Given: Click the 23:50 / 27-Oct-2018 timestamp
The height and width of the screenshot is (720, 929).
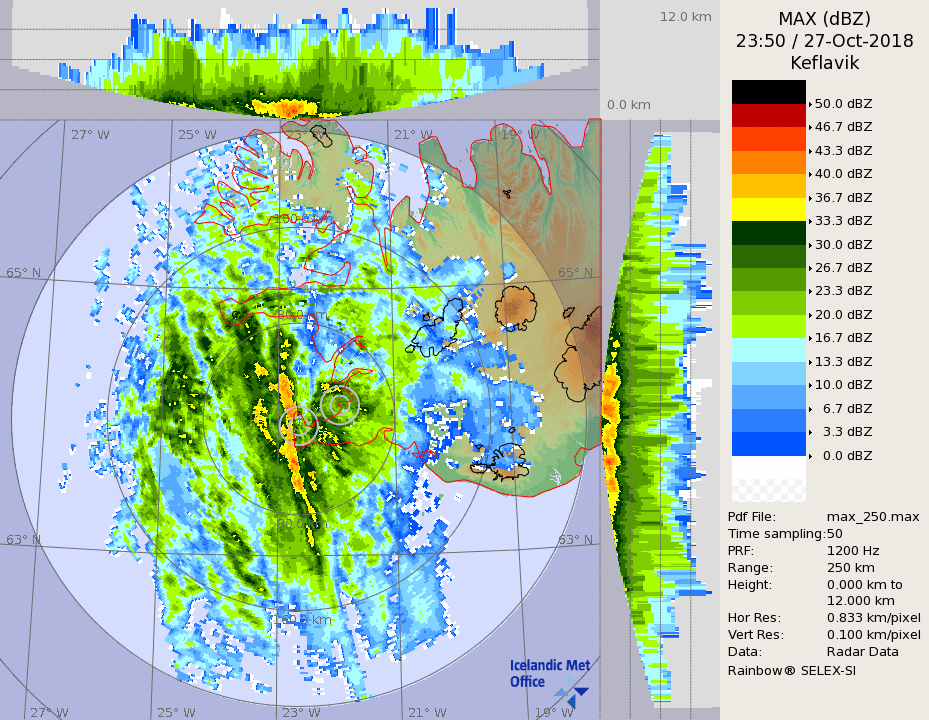Looking at the screenshot, I should [x=824, y=41].
